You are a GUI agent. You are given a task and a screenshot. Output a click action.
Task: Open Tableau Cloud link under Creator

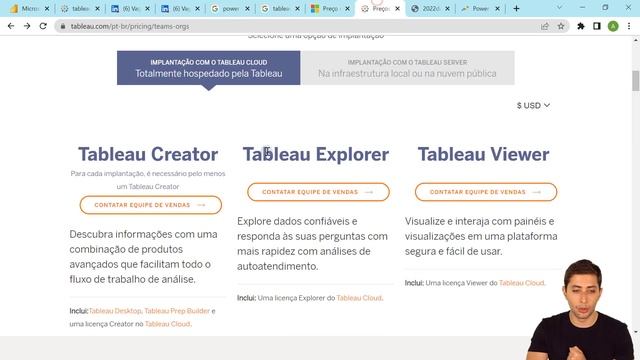(x=167, y=324)
